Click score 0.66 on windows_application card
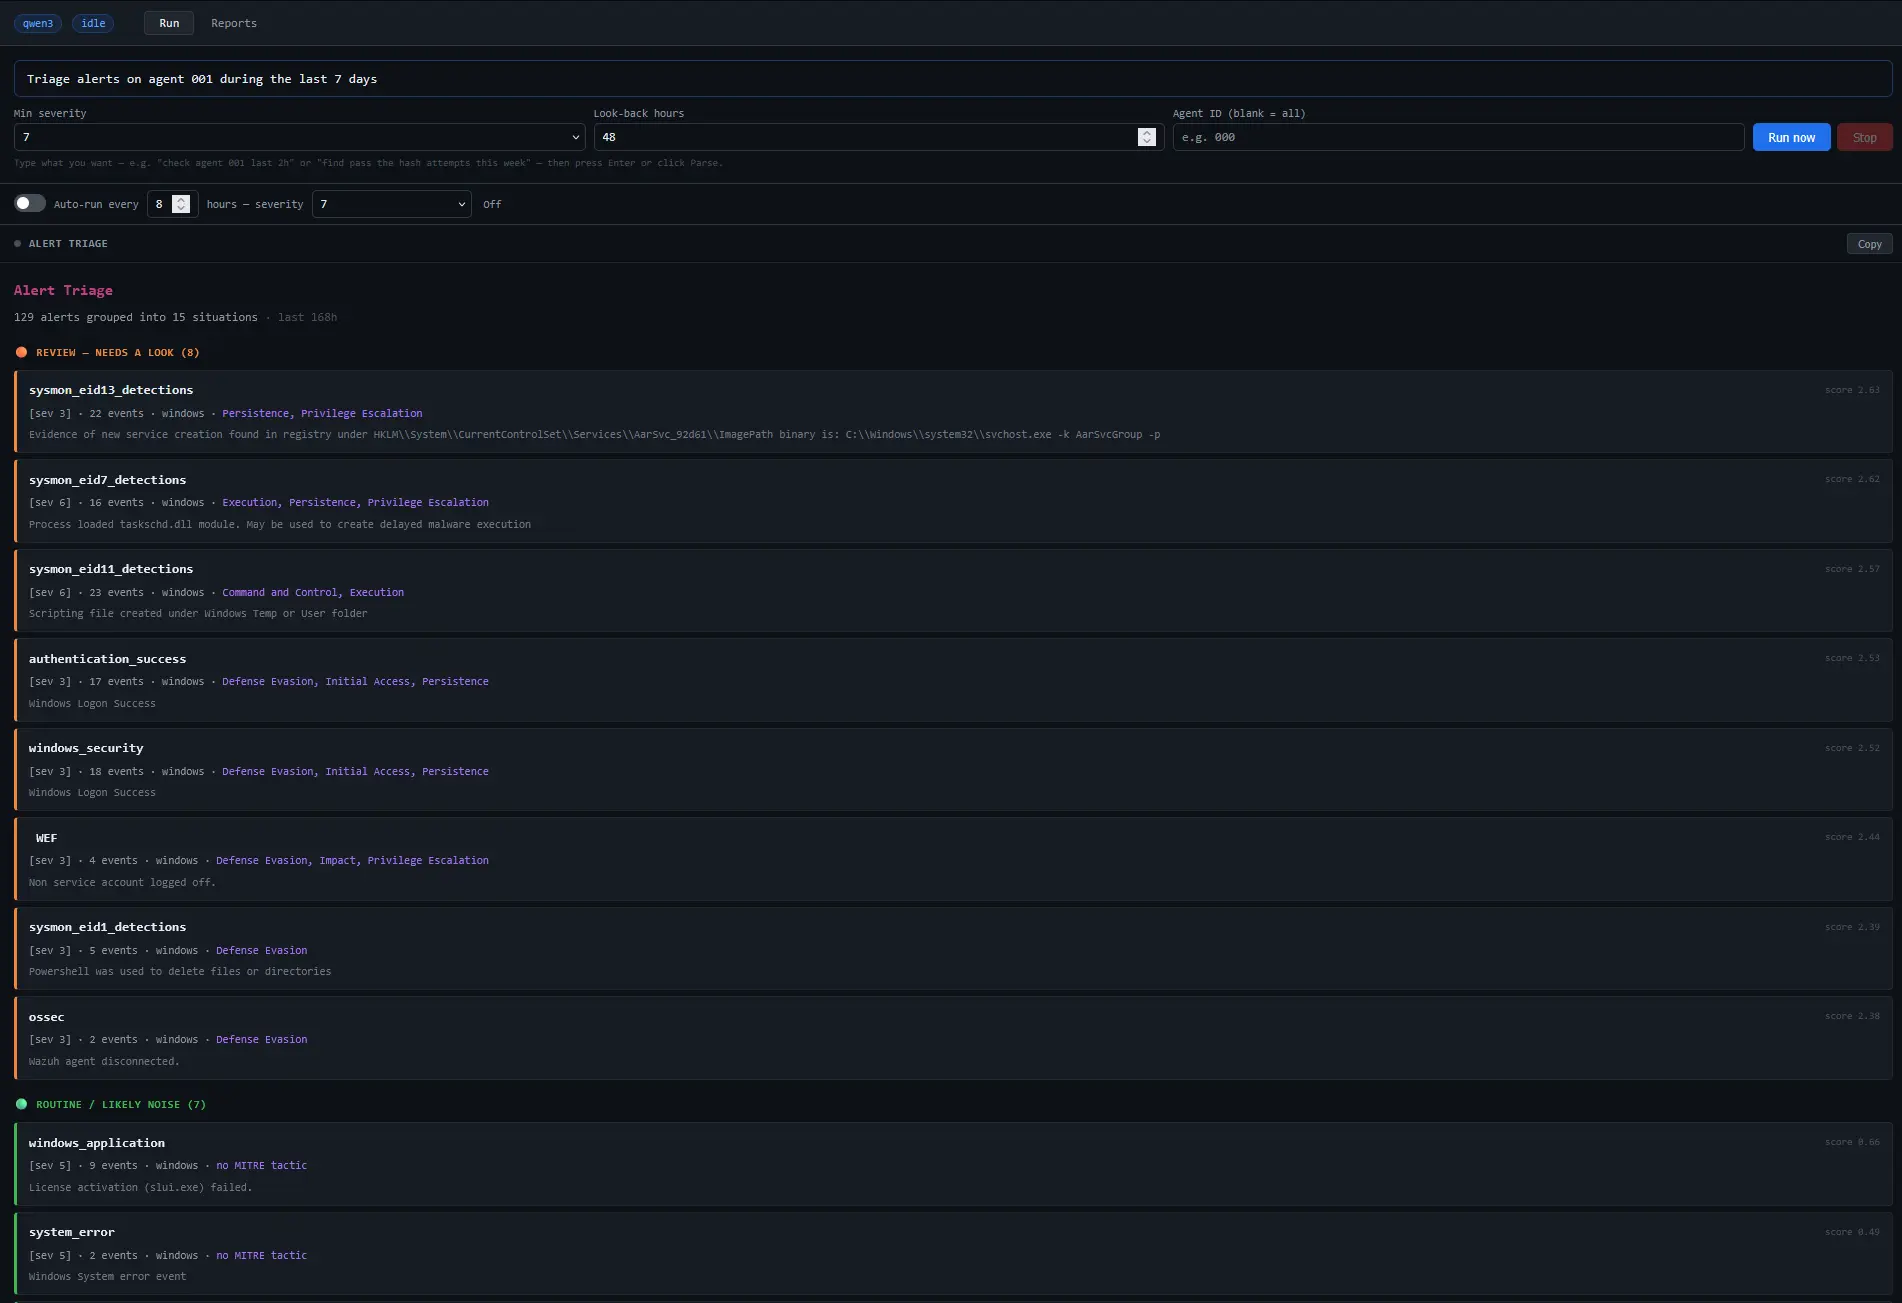1902x1303 pixels. tap(1852, 1142)
